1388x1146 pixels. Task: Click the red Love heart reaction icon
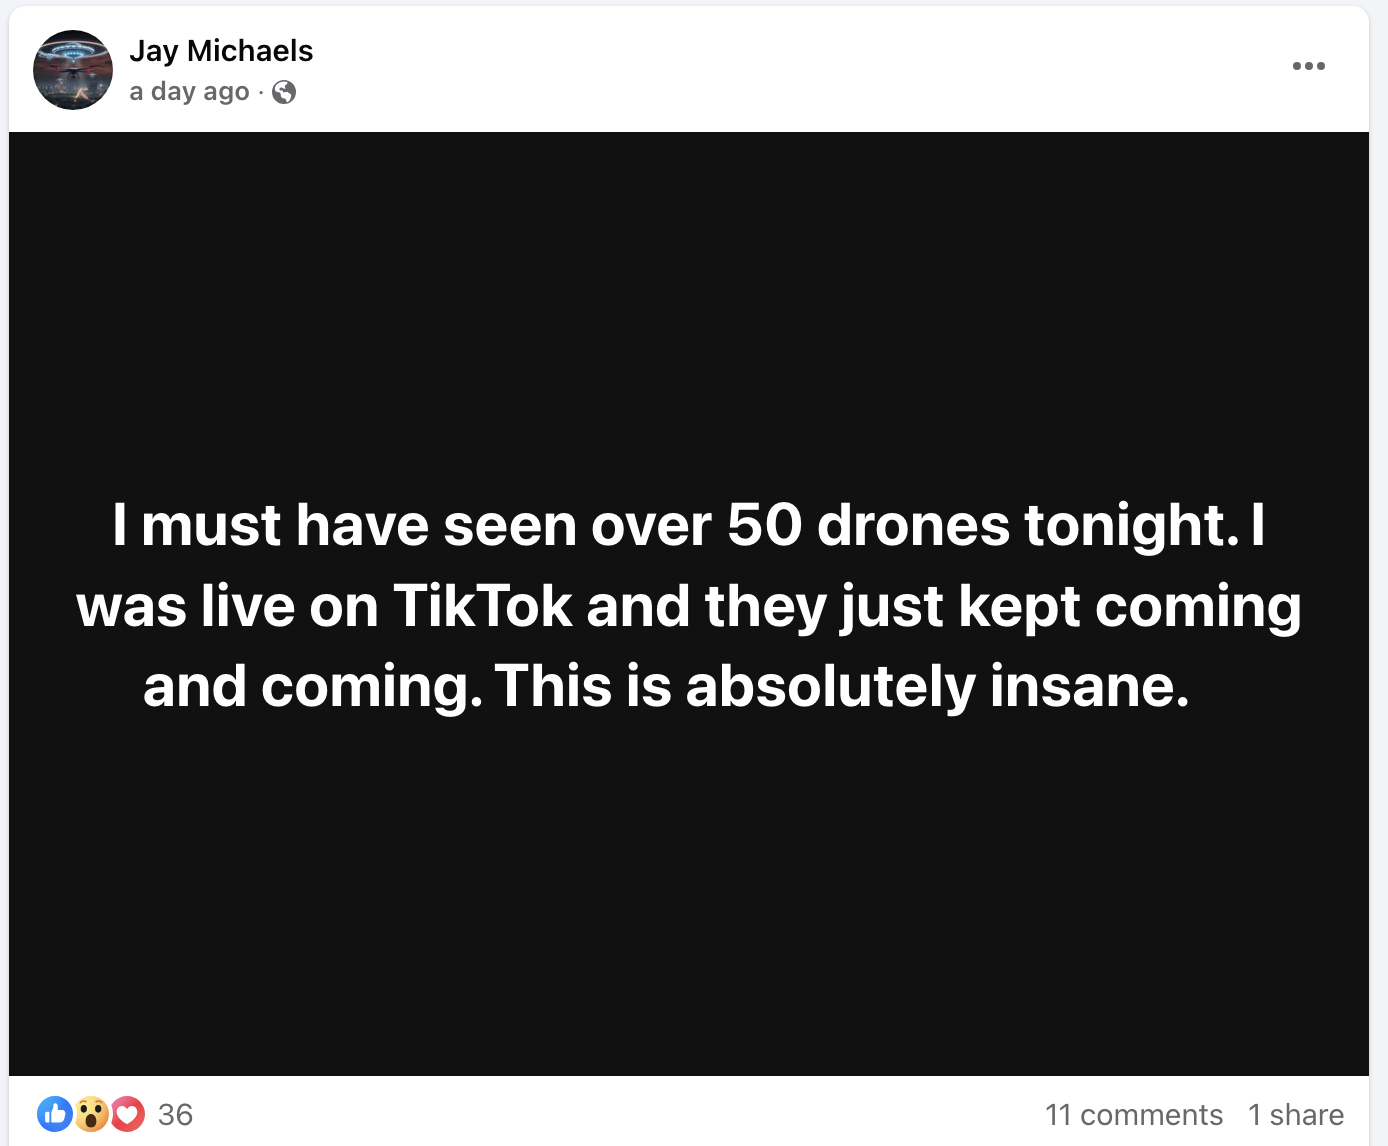coord(127,1114)
